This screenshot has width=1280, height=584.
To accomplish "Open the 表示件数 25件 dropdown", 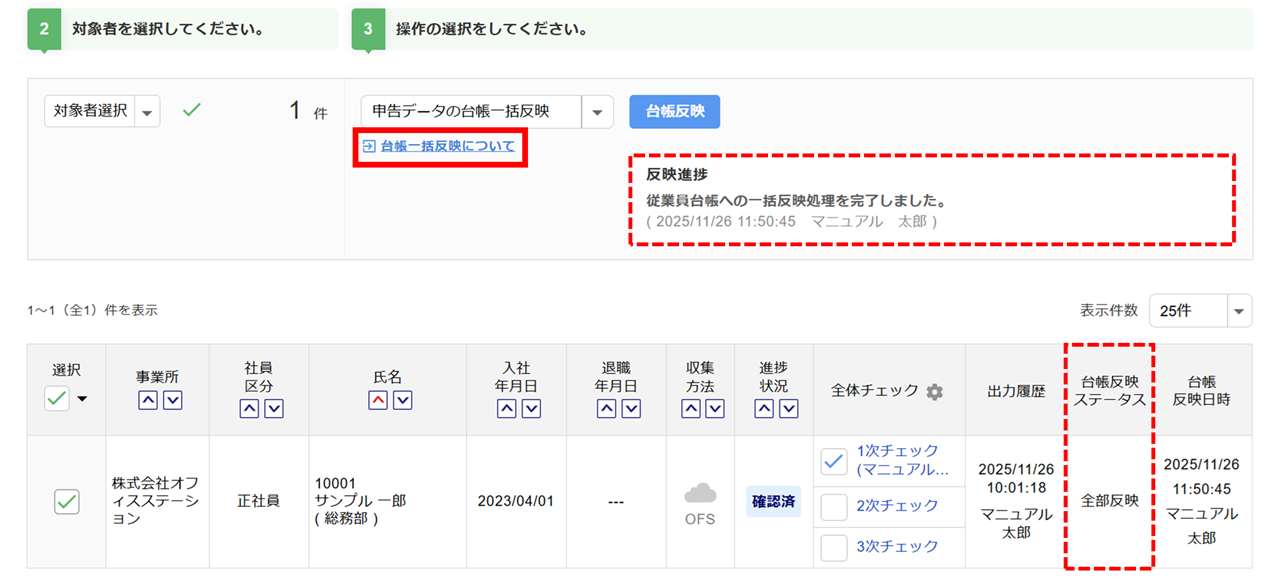I will 1239,311.
